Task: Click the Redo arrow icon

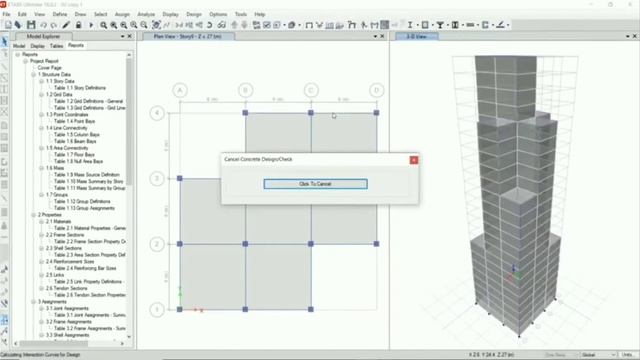Action: click(53, 25)
